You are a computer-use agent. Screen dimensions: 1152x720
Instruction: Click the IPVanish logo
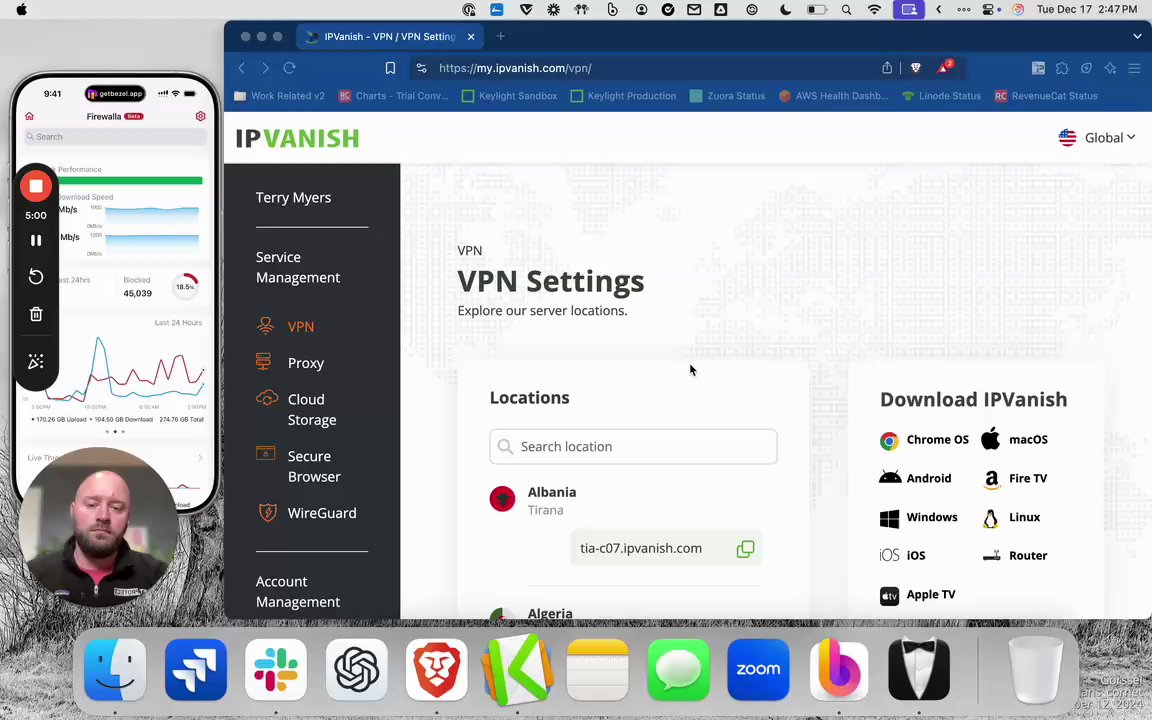pyautogui.click(x=298, y=138)
